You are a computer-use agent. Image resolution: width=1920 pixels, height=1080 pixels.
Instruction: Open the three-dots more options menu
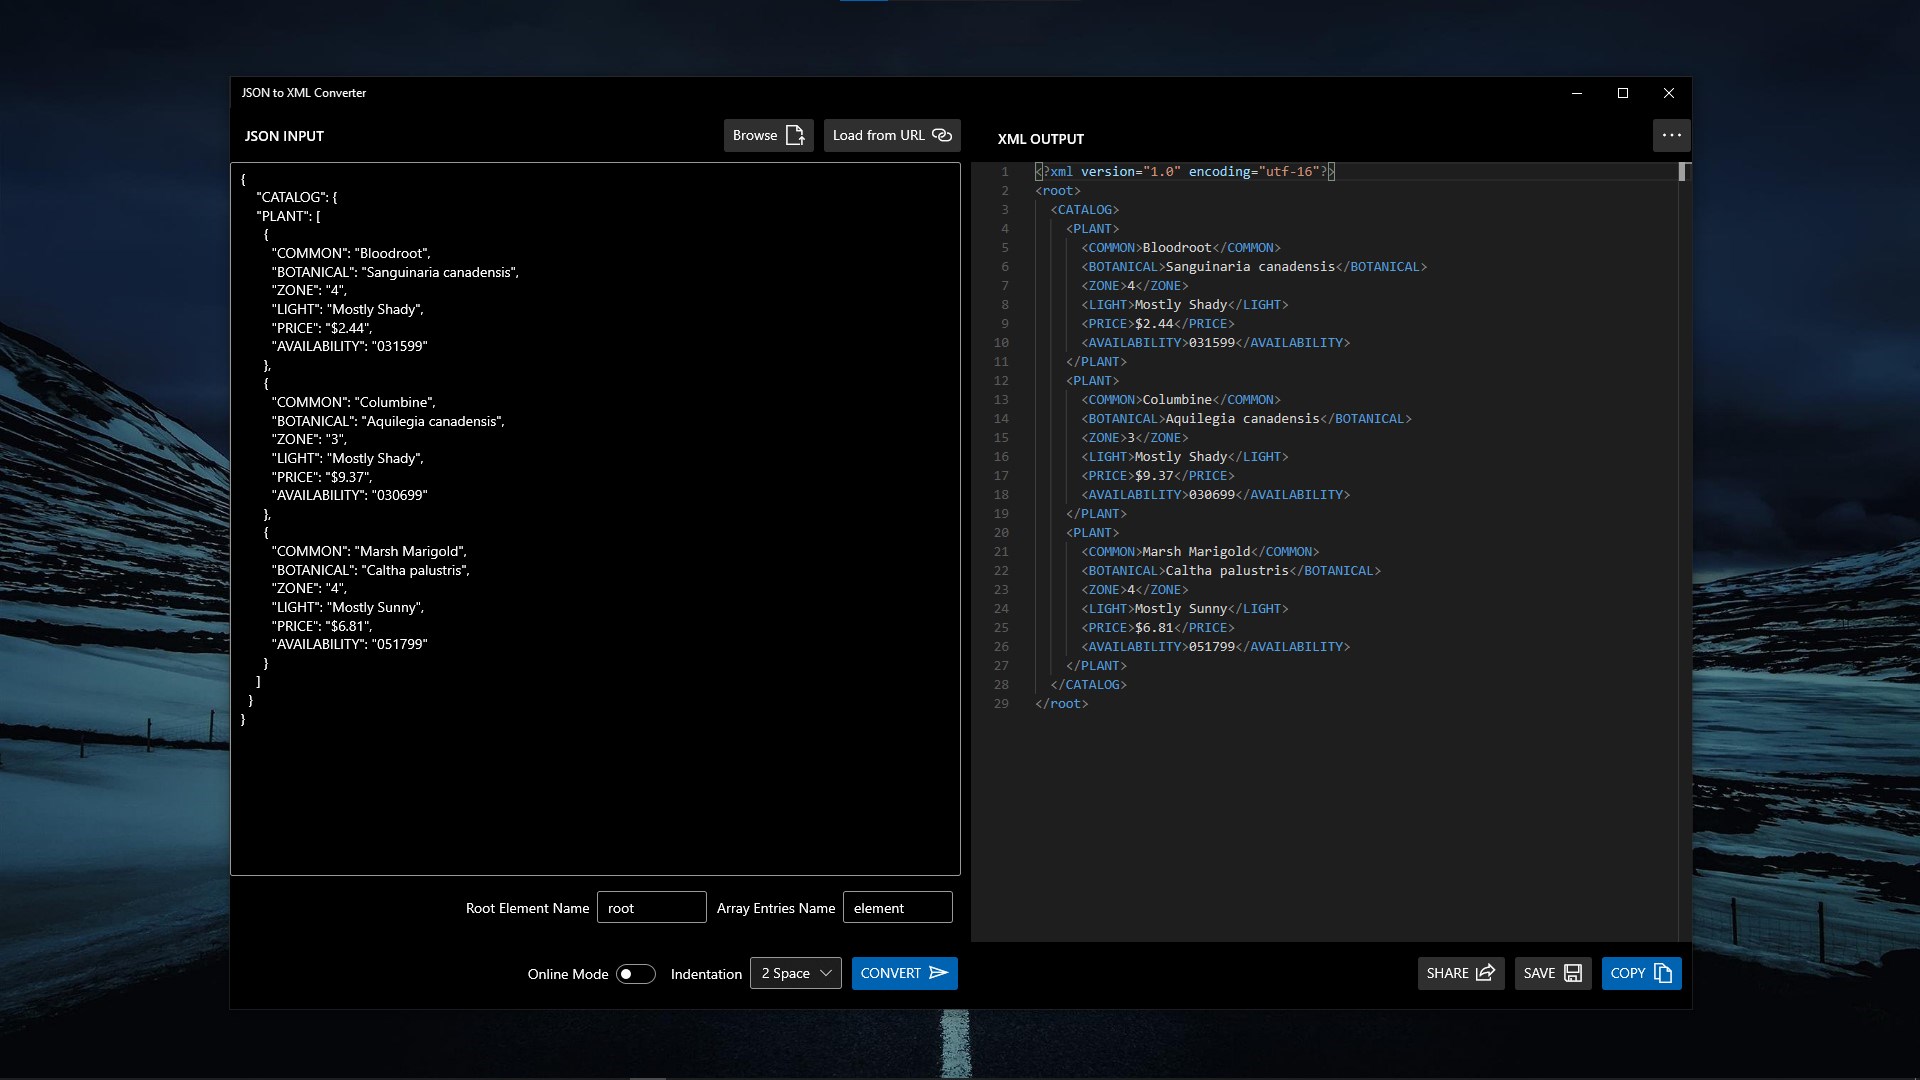1671,135
